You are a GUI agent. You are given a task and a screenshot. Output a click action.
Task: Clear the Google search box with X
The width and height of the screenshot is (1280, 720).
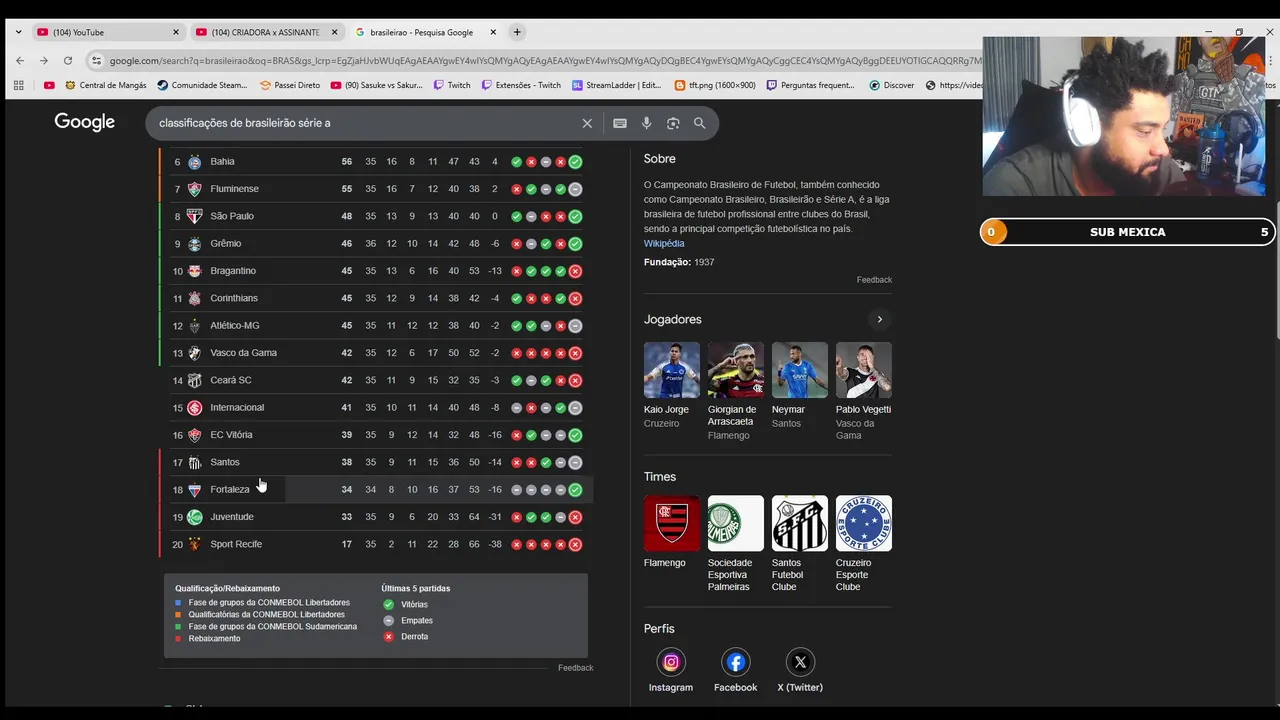[x=587, y=123]
